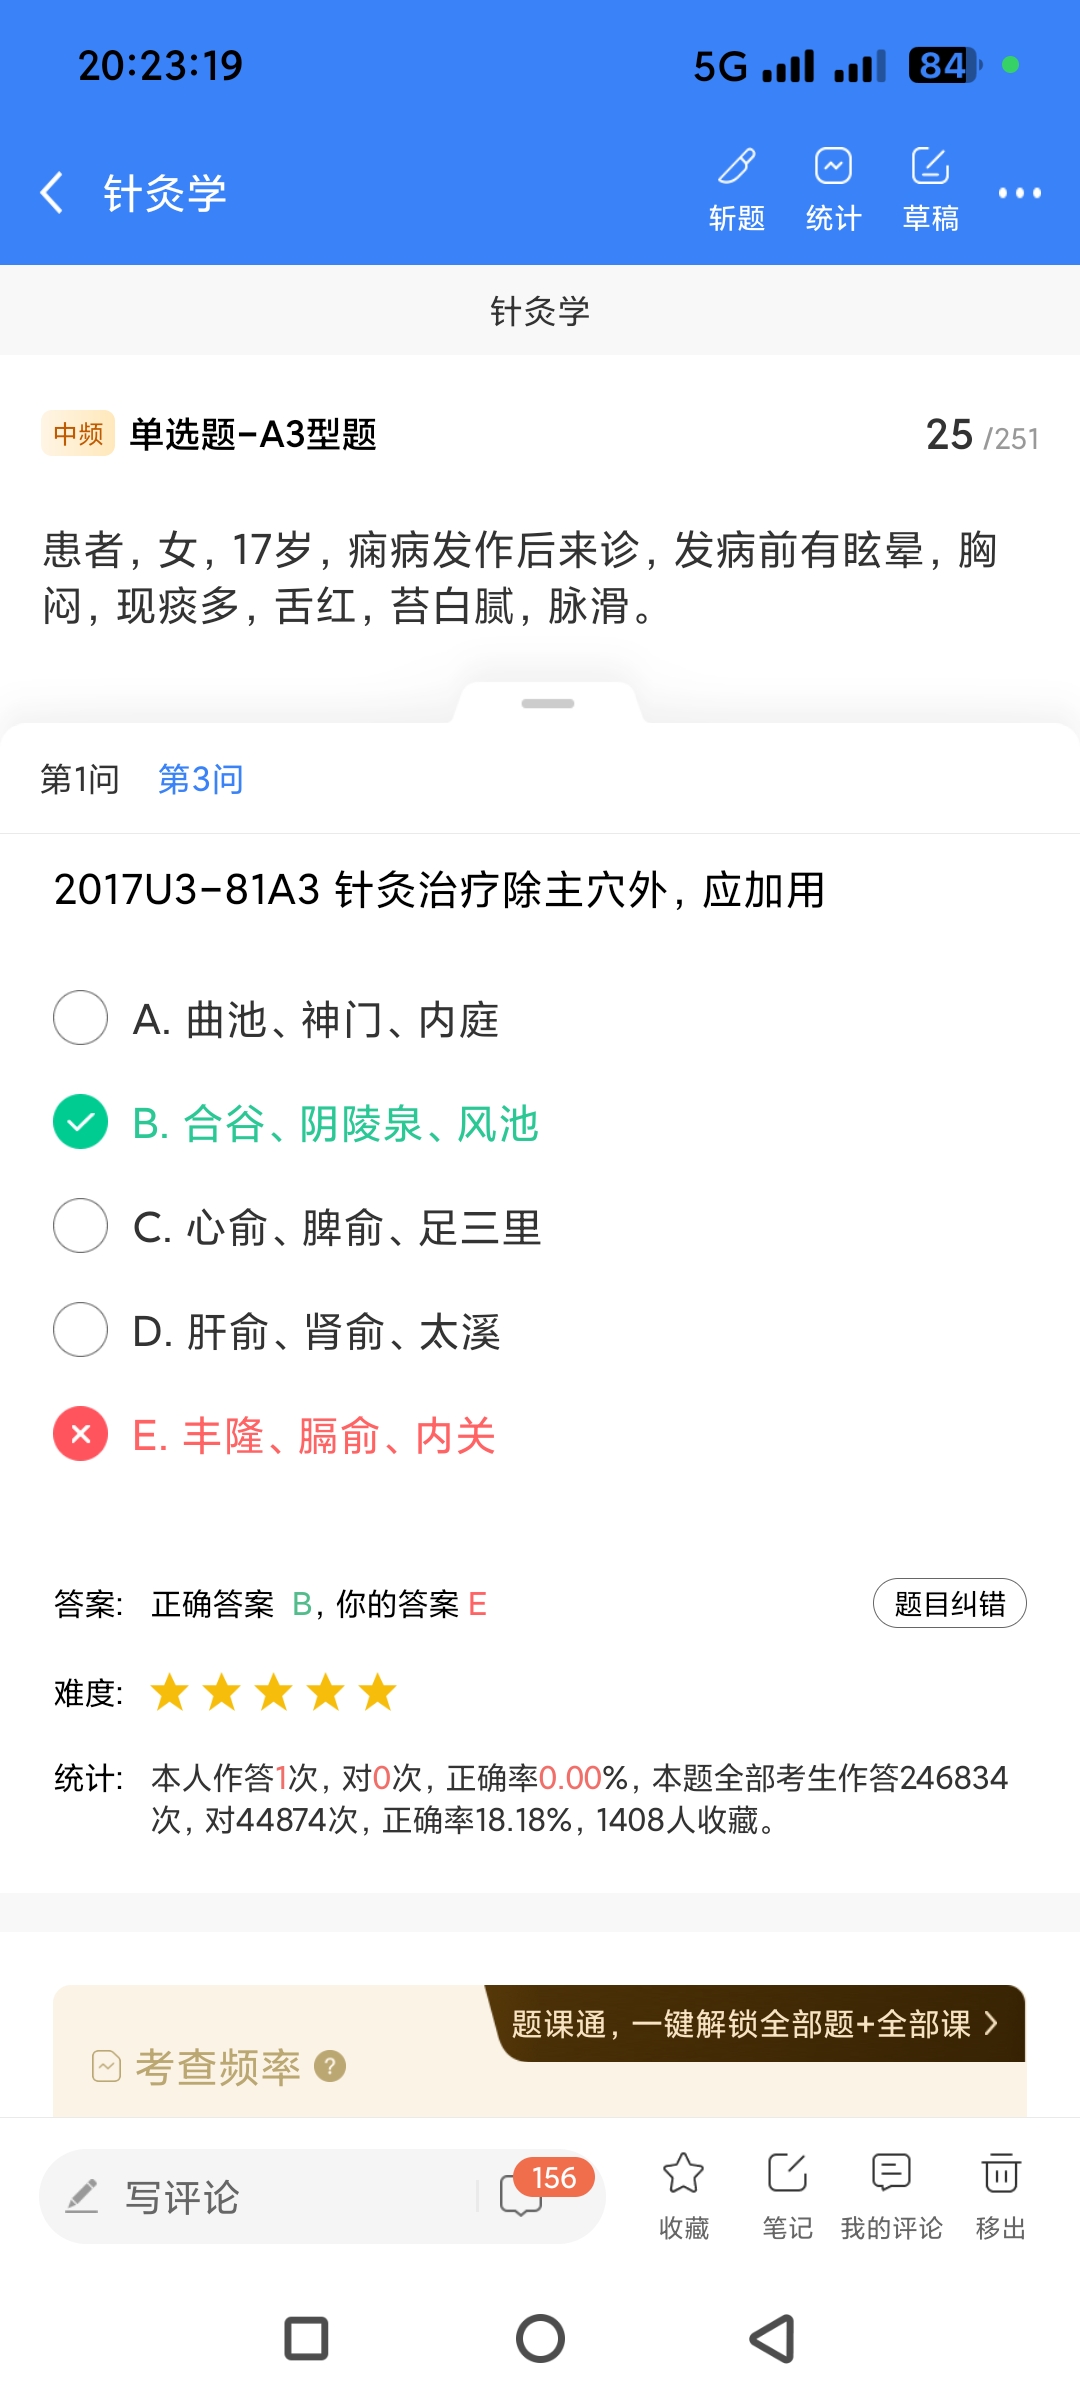Open the three-dot more menu
The height and width of the screenshot is (2400, 1080).
pos(1019,193)
